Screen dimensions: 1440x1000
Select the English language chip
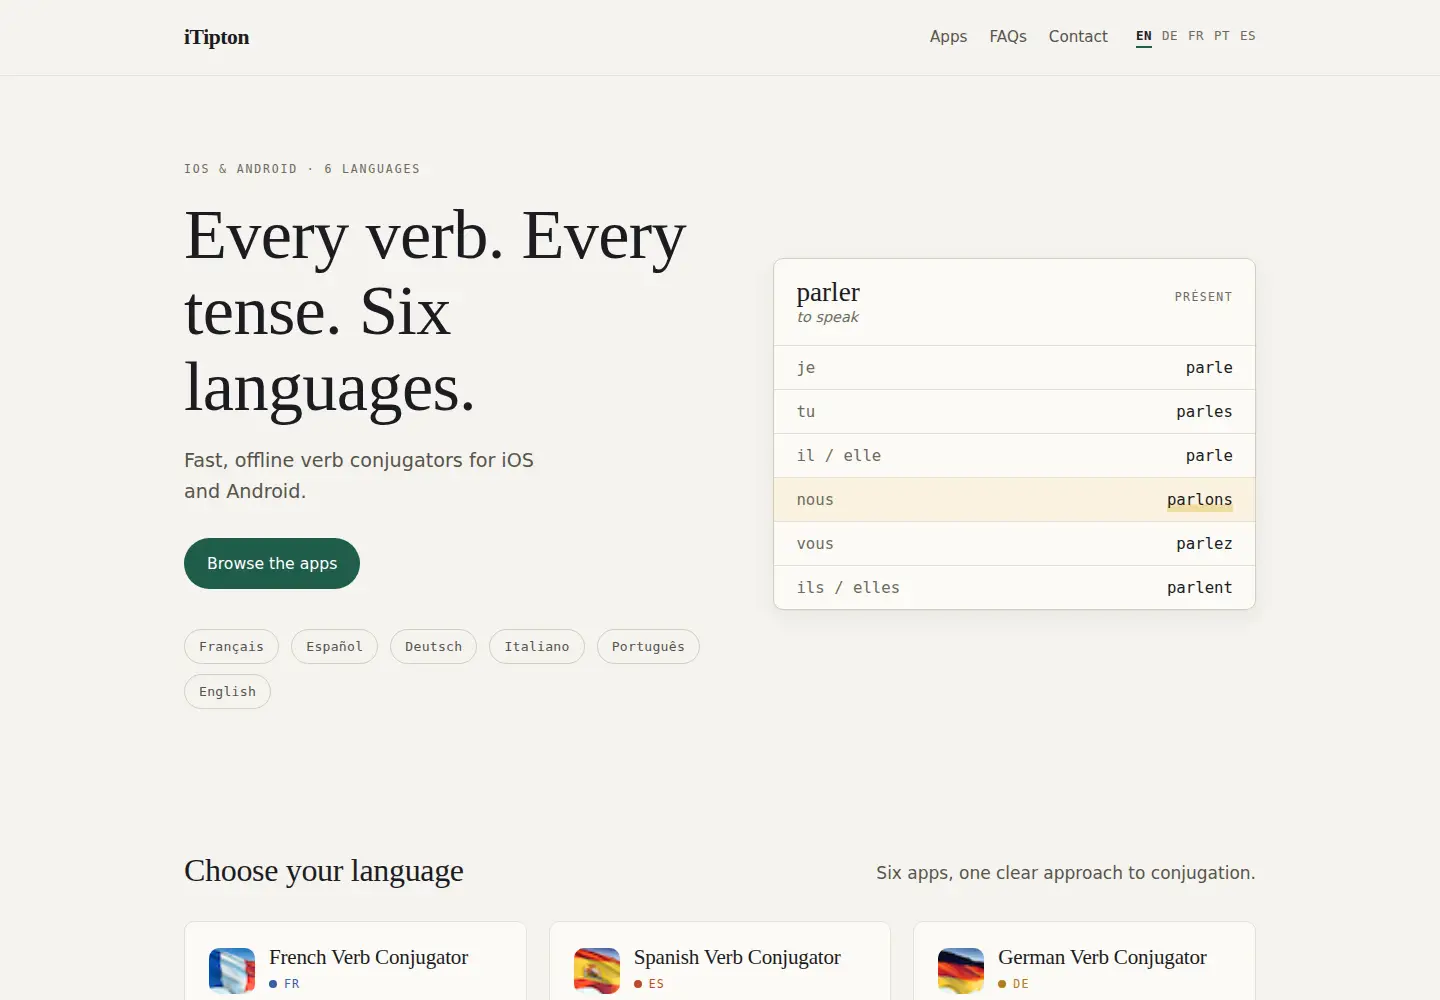(227, 691)
